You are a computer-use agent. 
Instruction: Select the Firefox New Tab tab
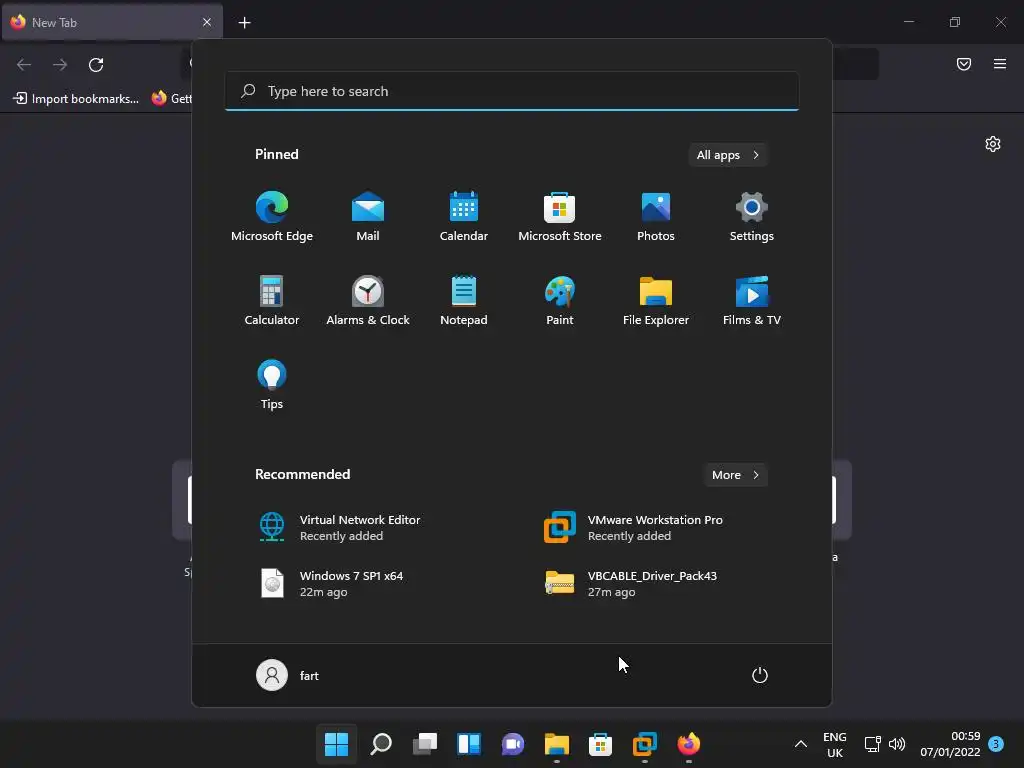point(112,22)
